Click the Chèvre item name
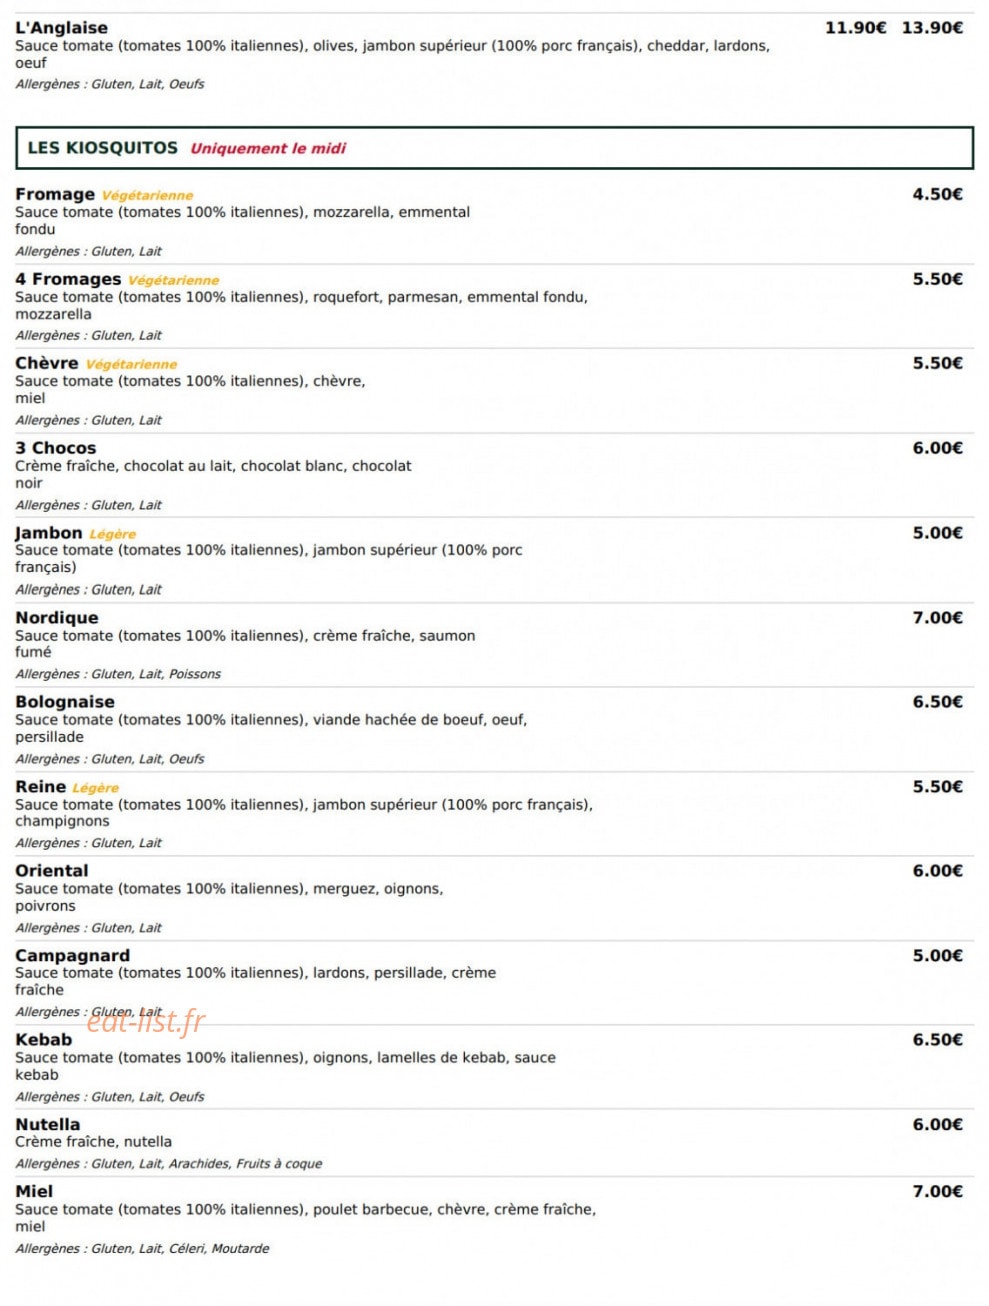989x1306 pixels. pyautogui.click(x=47, y=363)
